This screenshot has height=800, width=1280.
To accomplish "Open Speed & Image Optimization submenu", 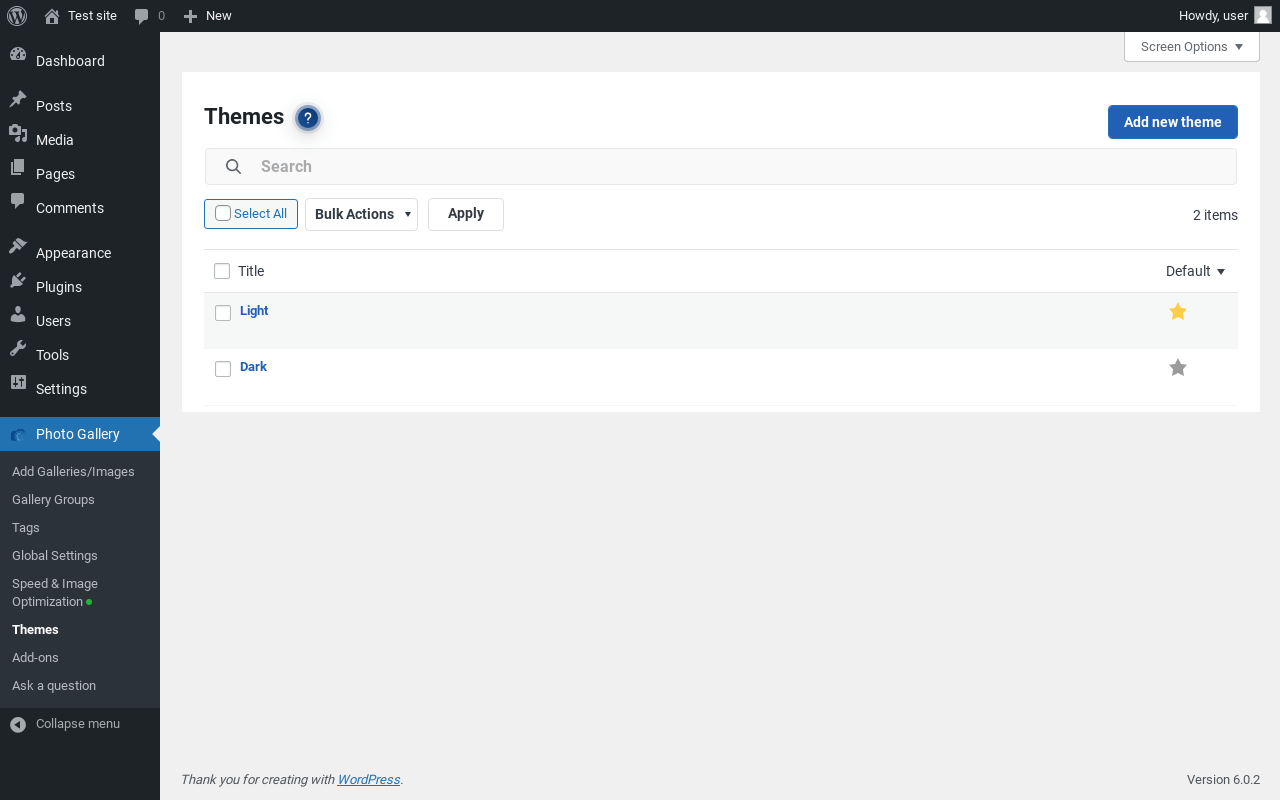I will (x=55, y=593).
